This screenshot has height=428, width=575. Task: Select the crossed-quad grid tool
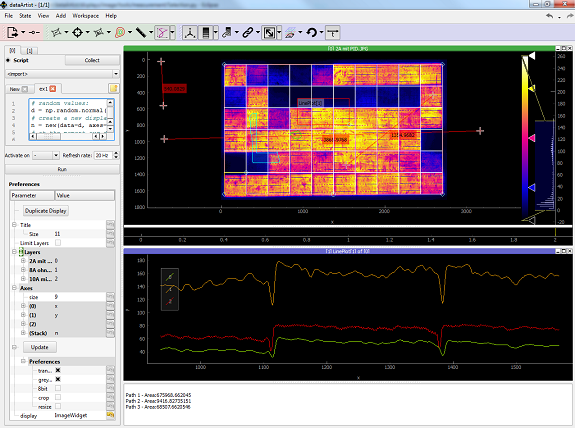pos(98,32)
